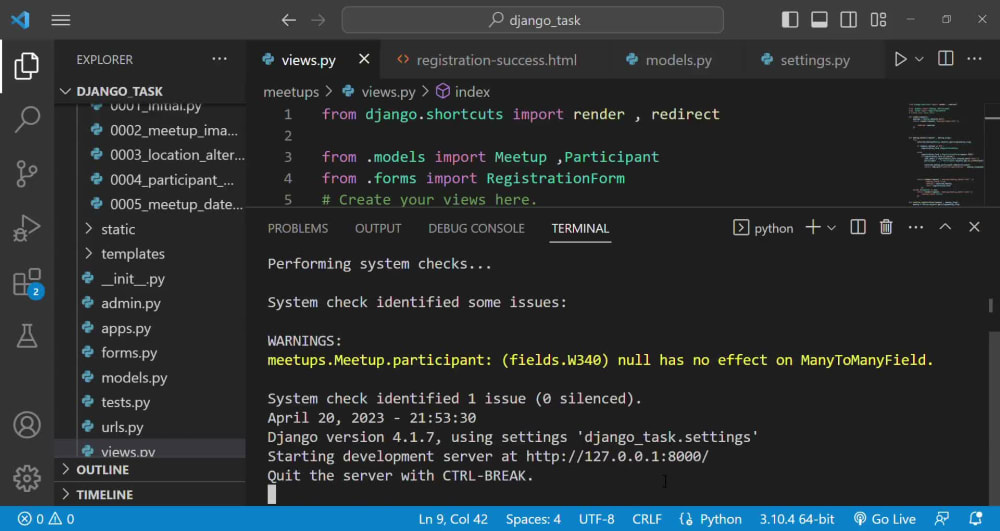Open errors and warnings status indicator

pyautogui.click(x=46, y=519)
